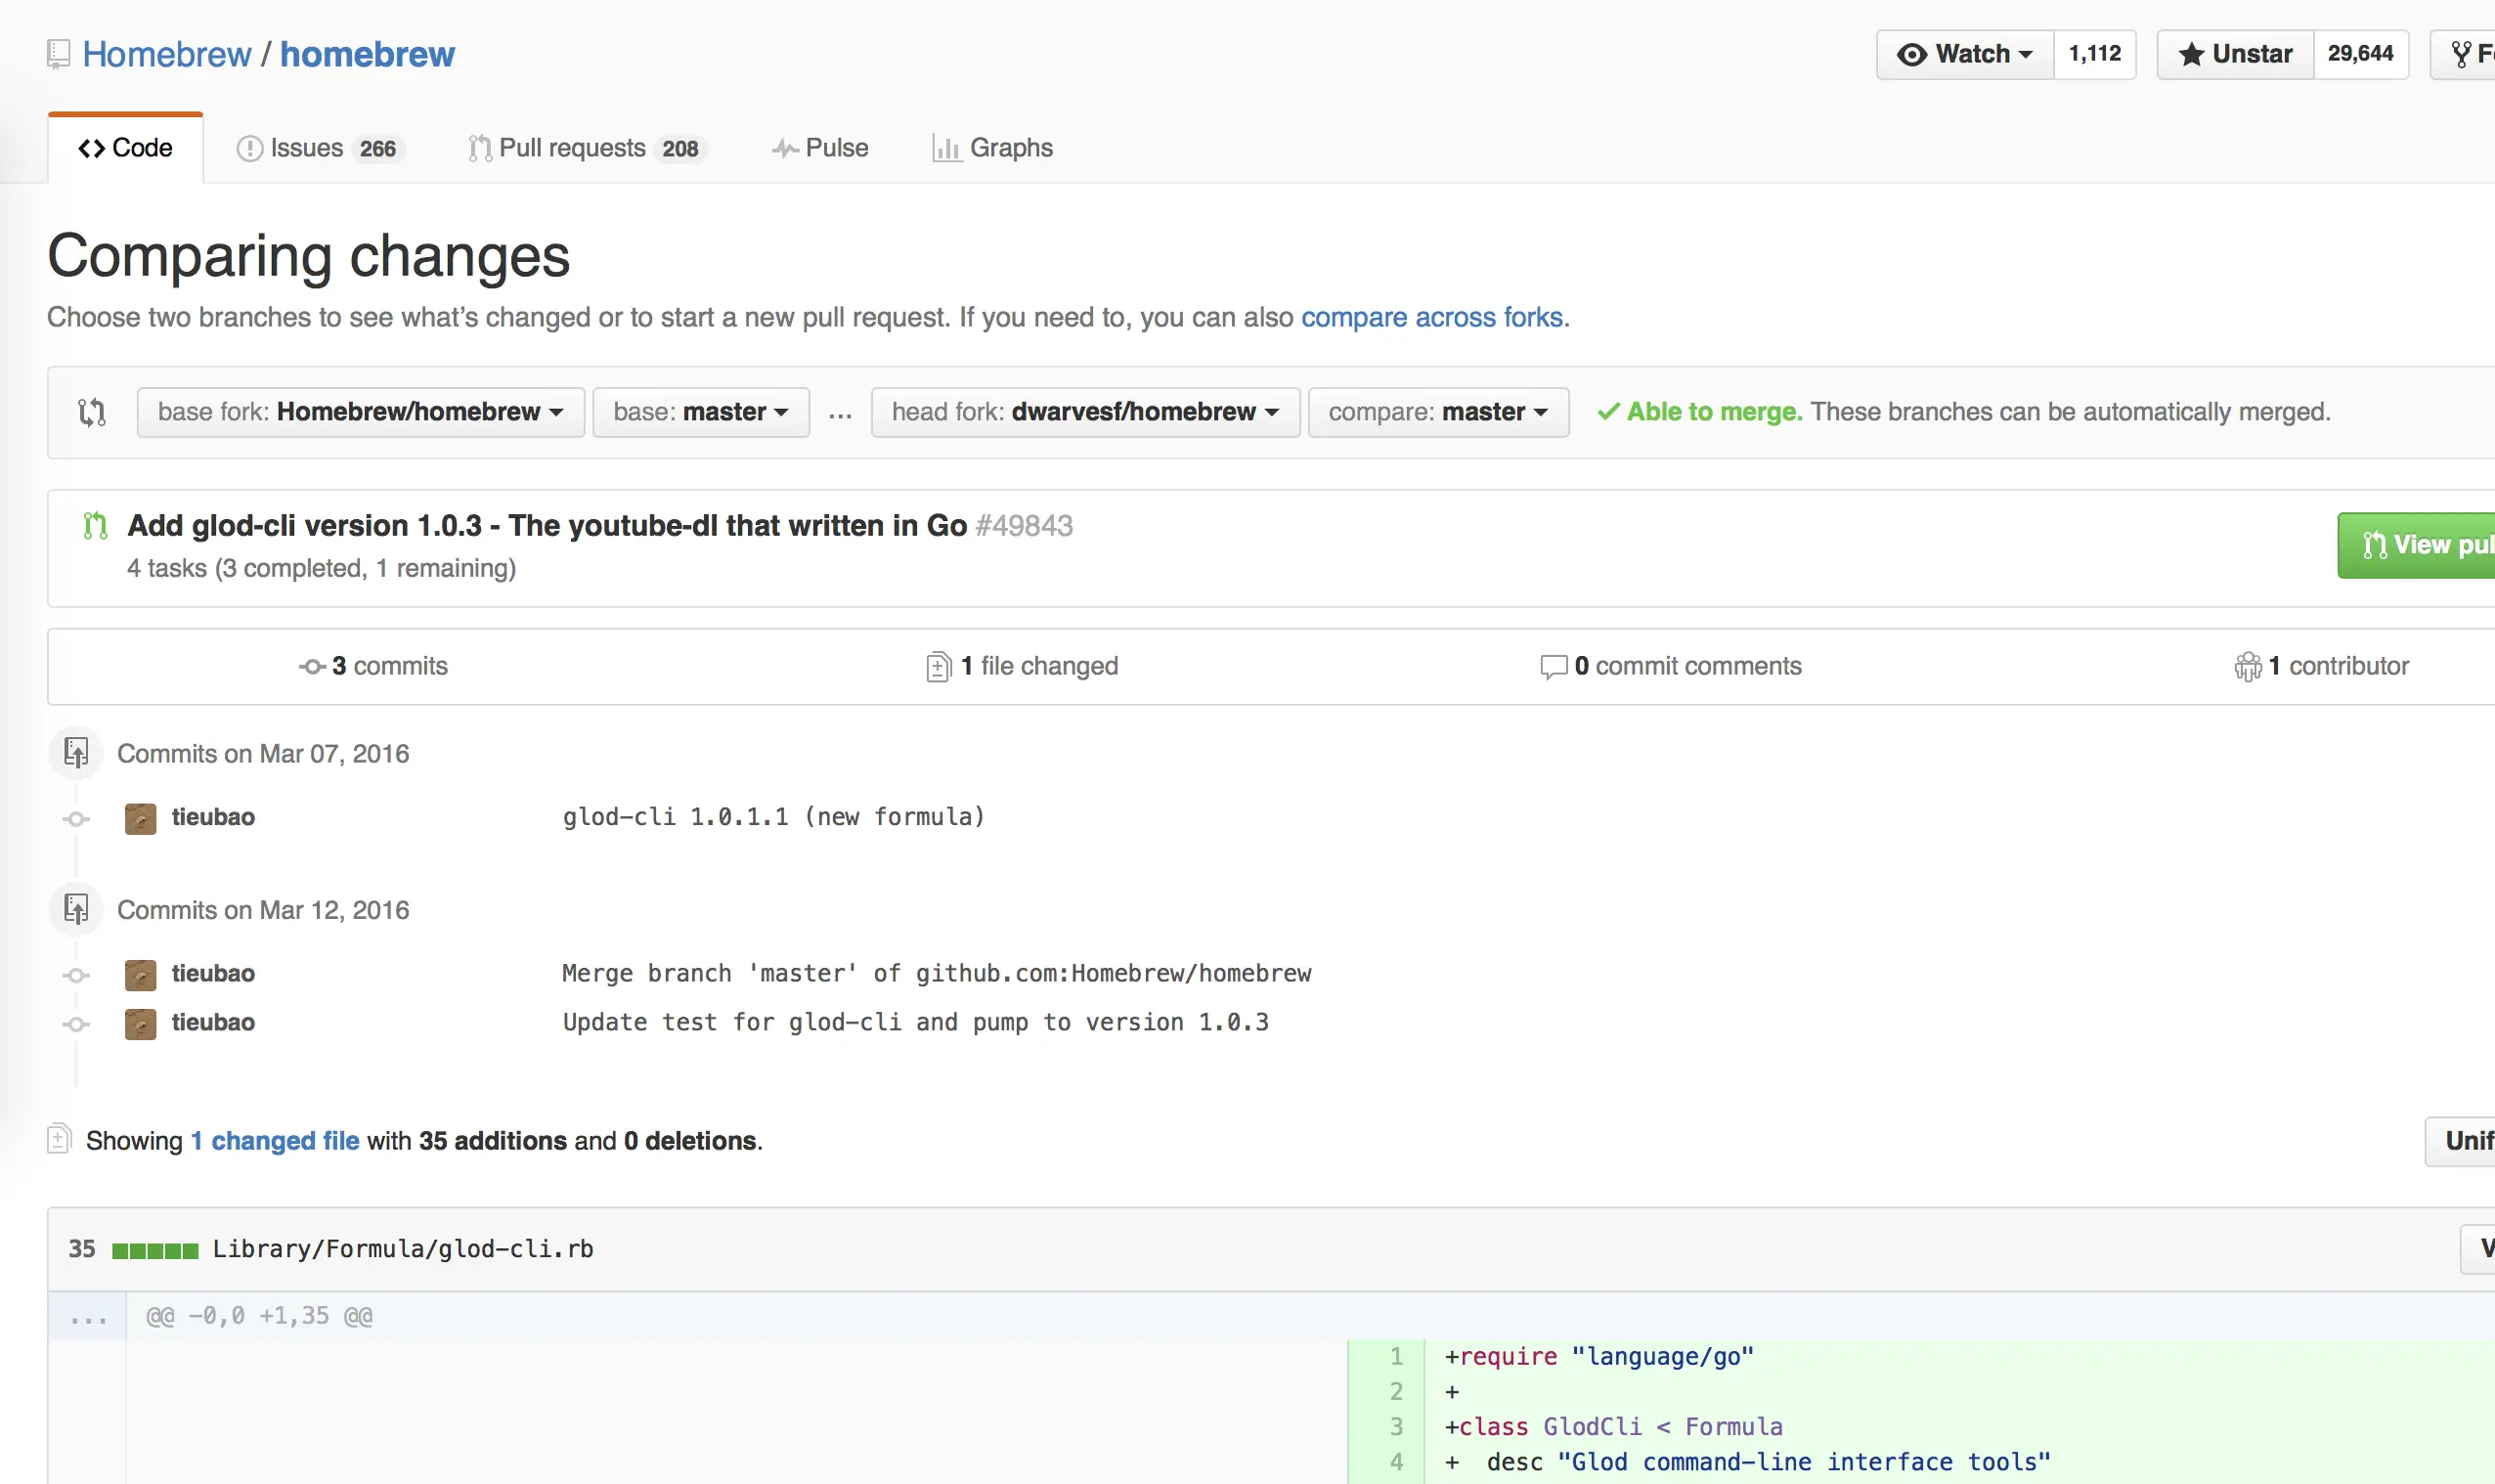2495x1484 pixels.
Task: Open the base fork Homebrew/homebrew dropdown
Action: coord(361,412)
